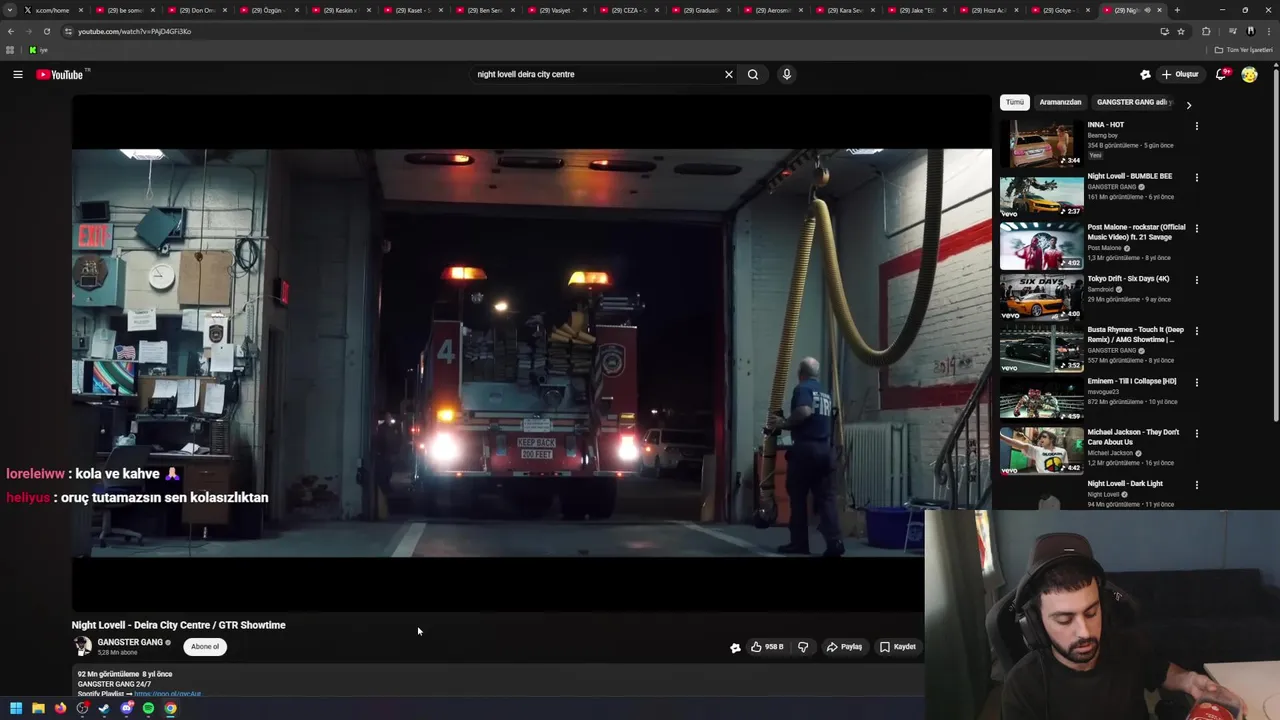Close the (29) CEZA tab
This screenshot has width=1280, height=720.
click(656, 10)
